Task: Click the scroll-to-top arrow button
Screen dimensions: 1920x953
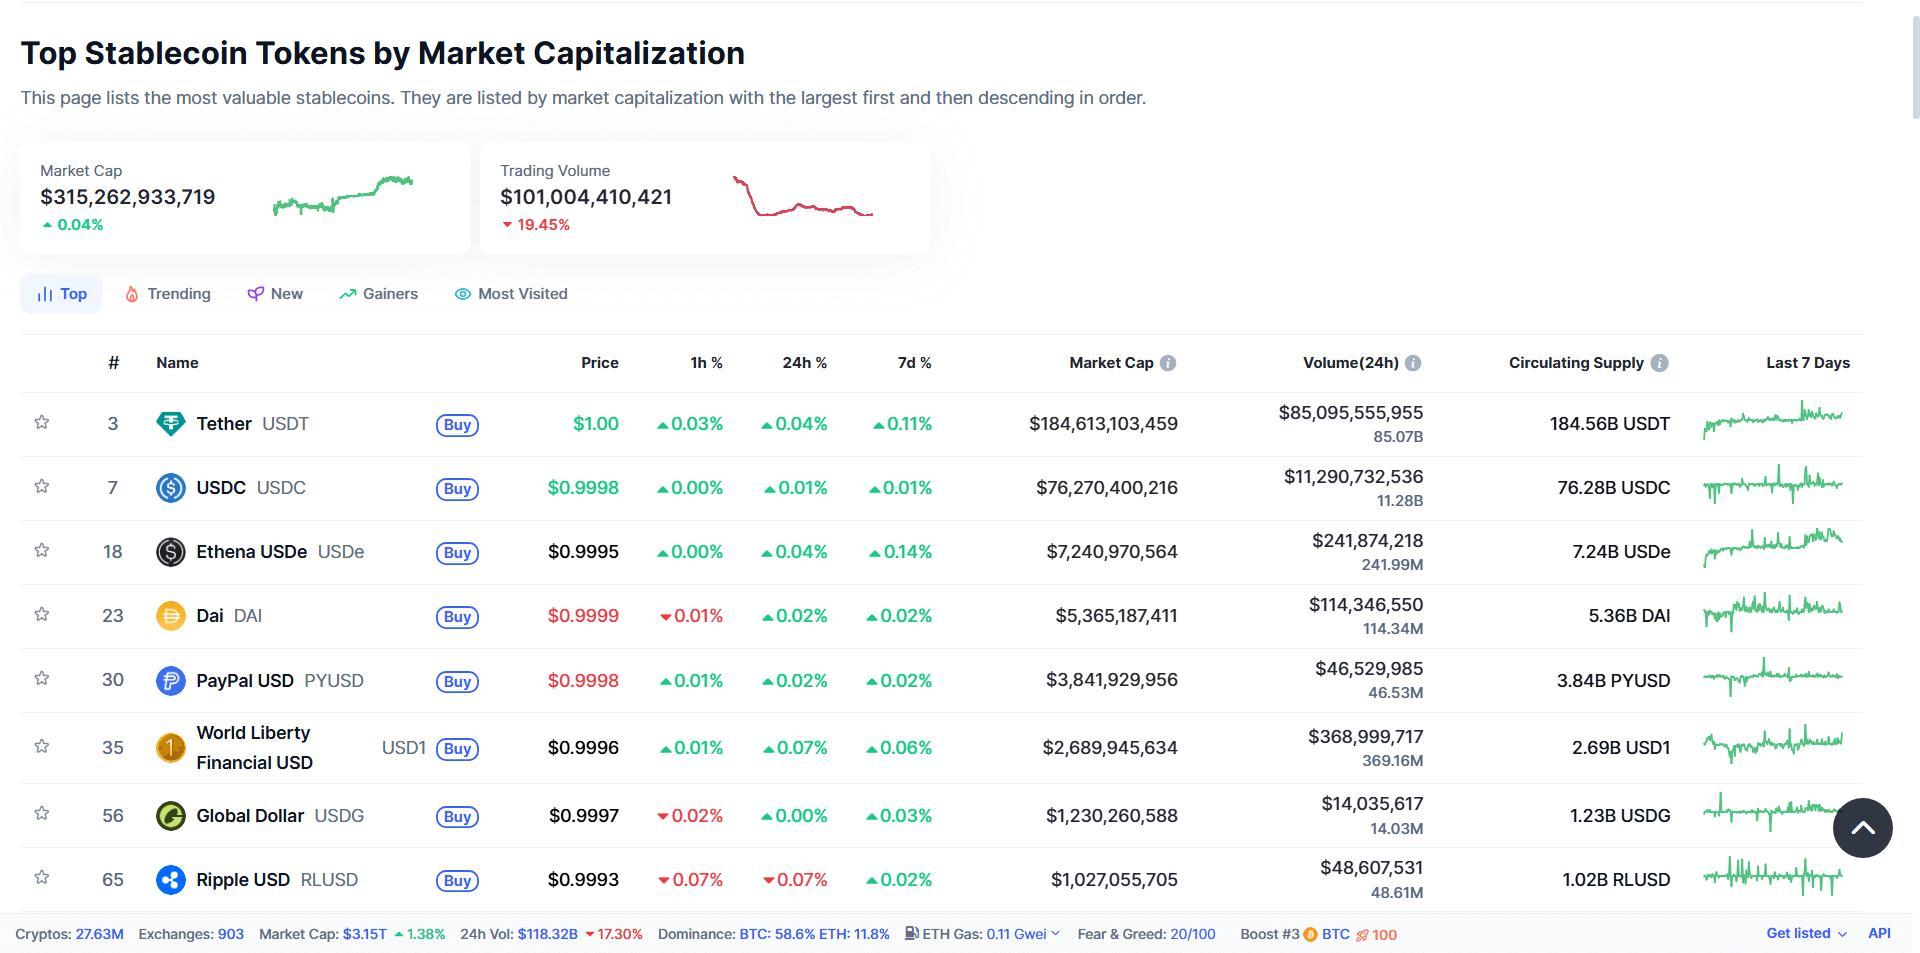Action: (x=1862, y=828)
